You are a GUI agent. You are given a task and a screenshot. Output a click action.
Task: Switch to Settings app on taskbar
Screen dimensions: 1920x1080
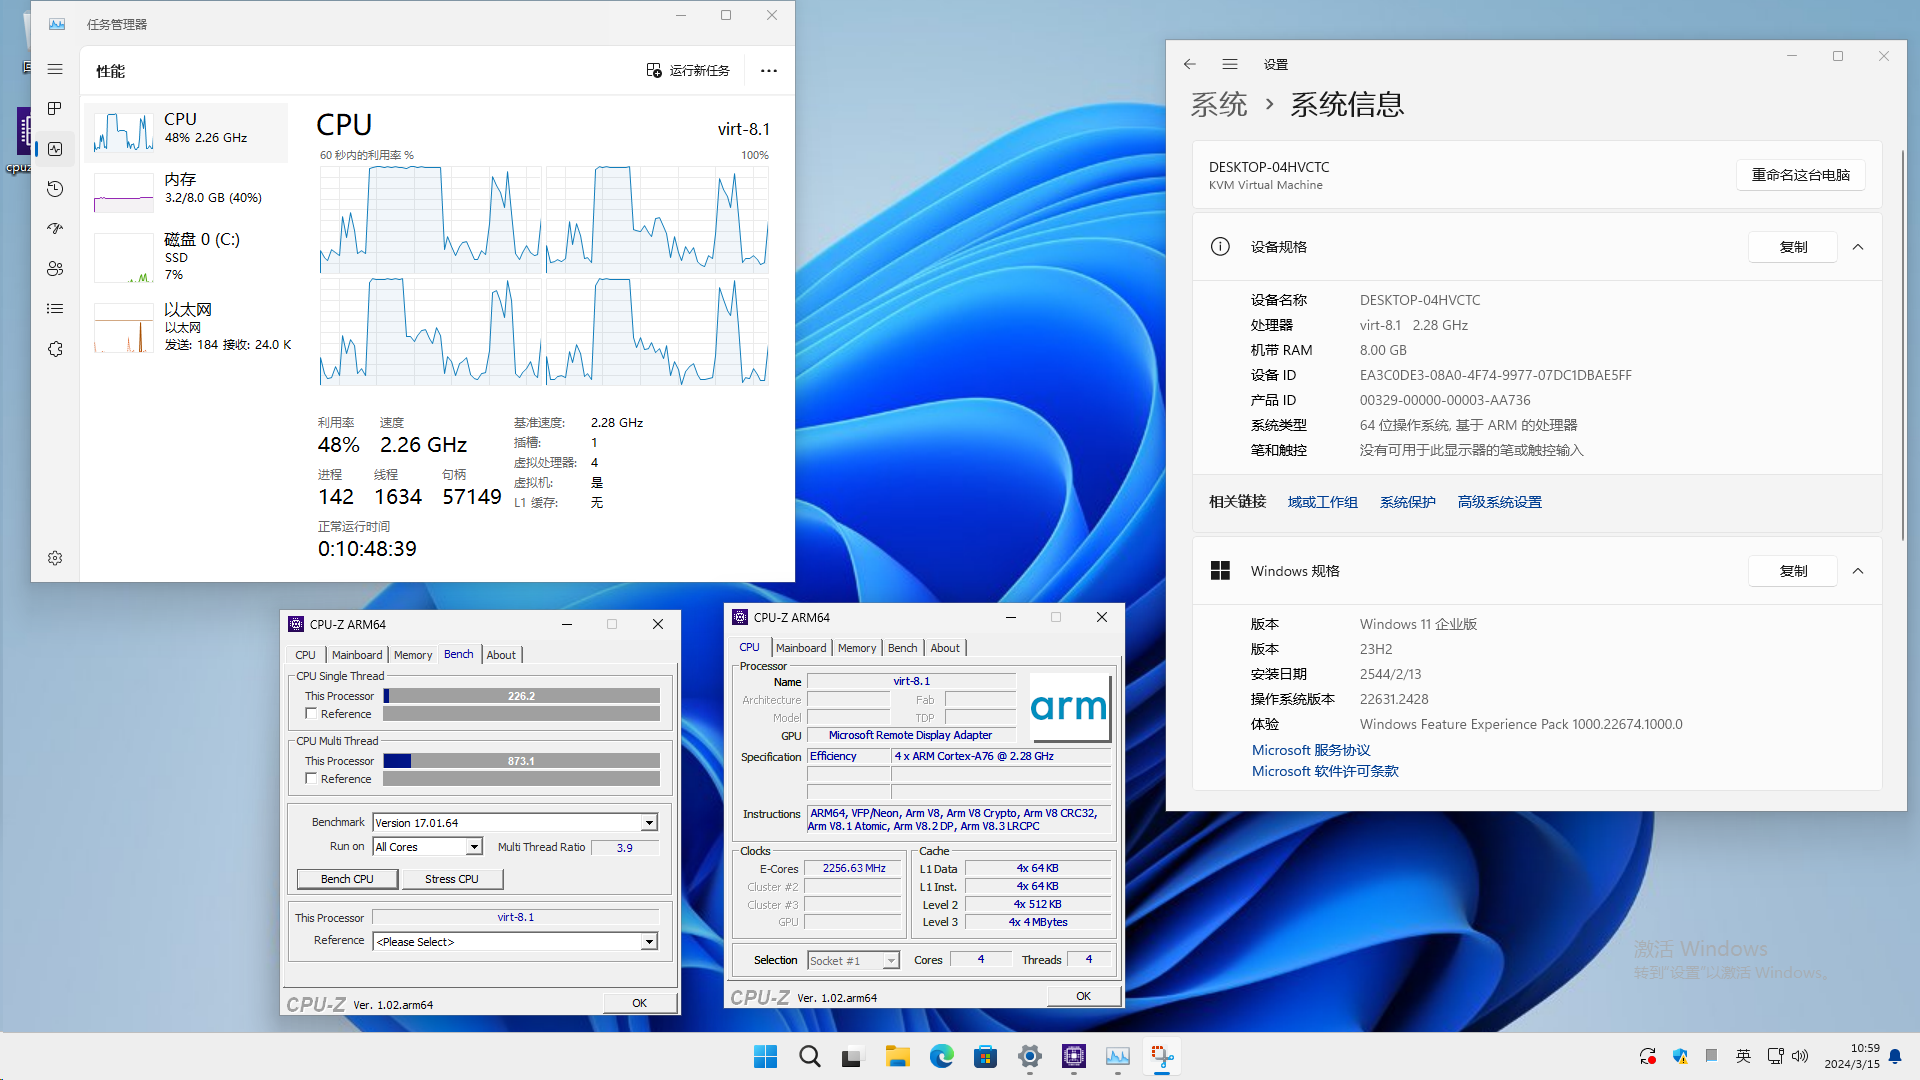1029,1056
